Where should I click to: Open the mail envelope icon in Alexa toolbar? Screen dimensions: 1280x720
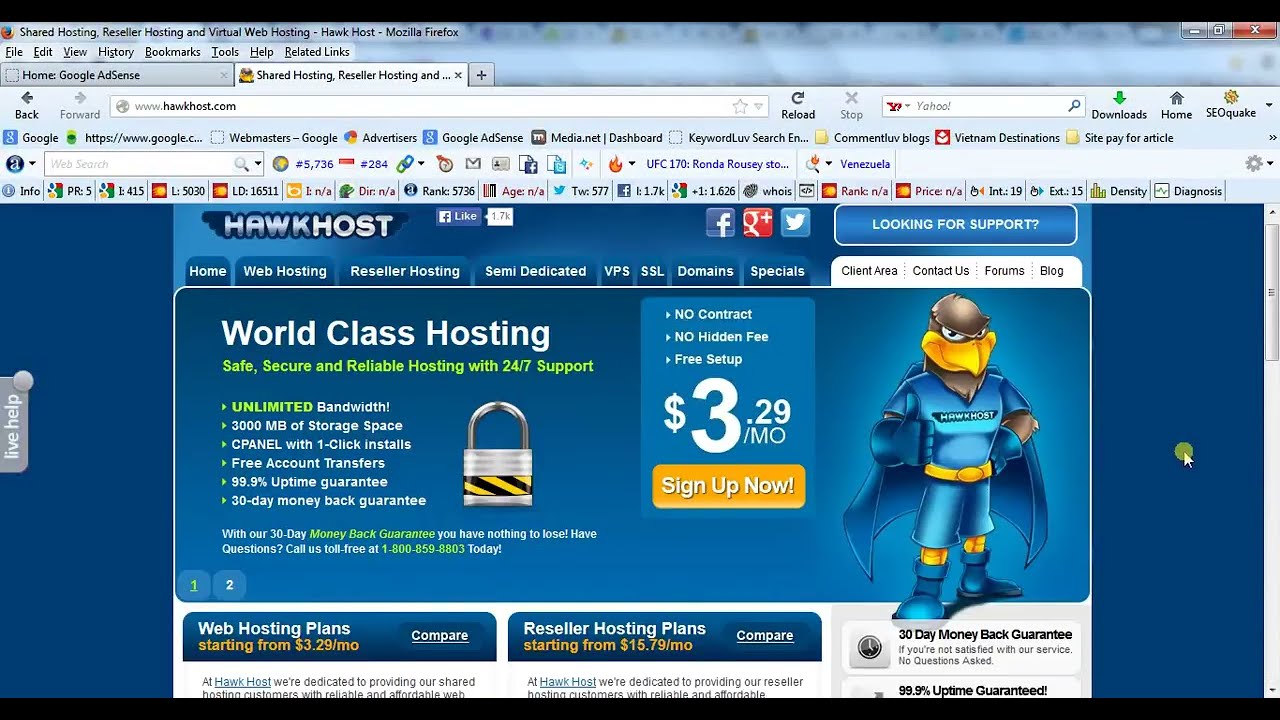pyautogui.click(x=473, y=164)
